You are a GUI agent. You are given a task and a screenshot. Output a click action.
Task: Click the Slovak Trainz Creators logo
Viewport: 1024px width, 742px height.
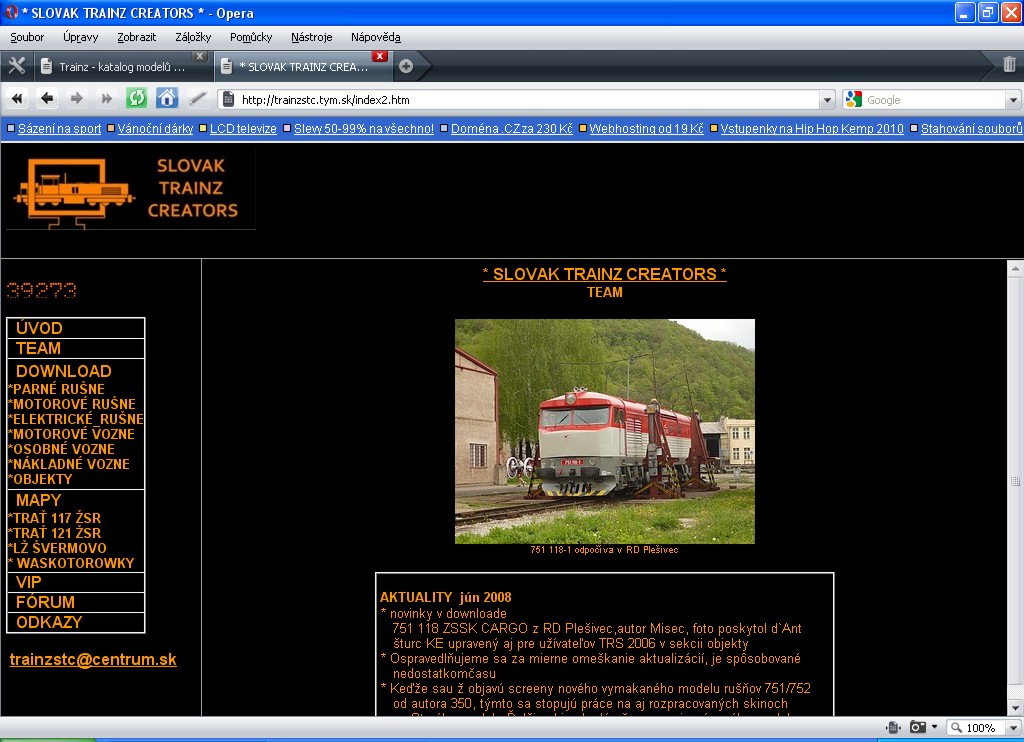click(x=131, y=189)
